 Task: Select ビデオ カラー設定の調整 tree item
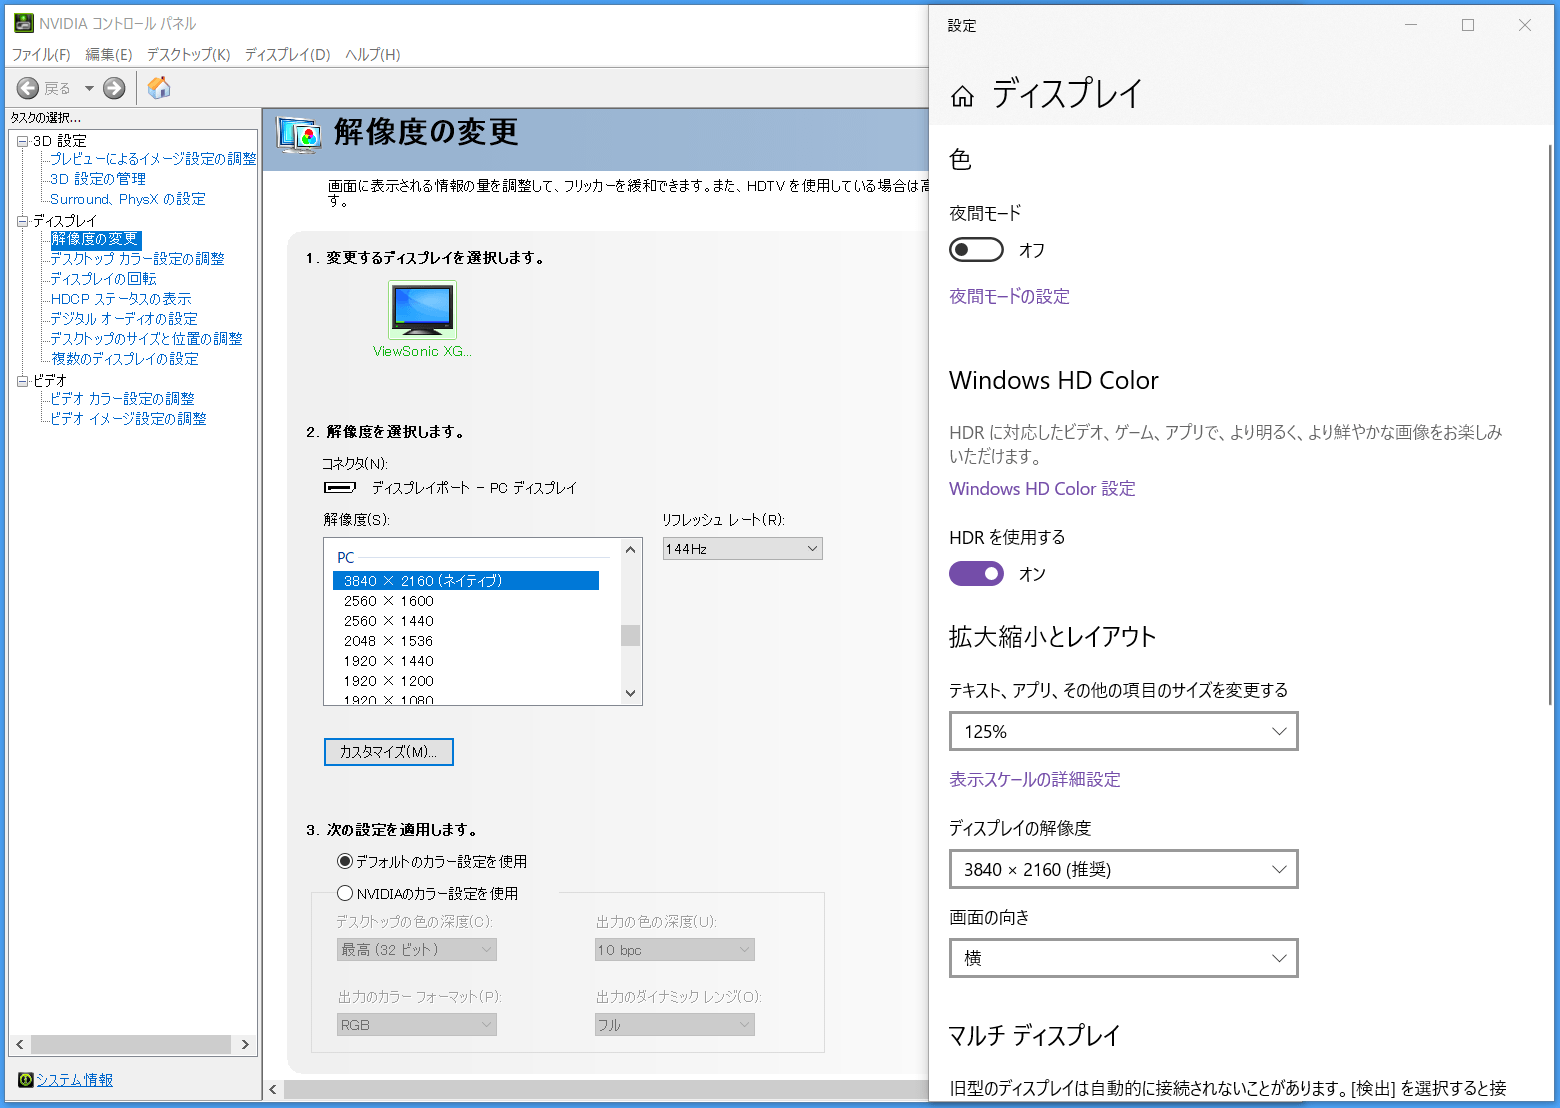point(123,399)
